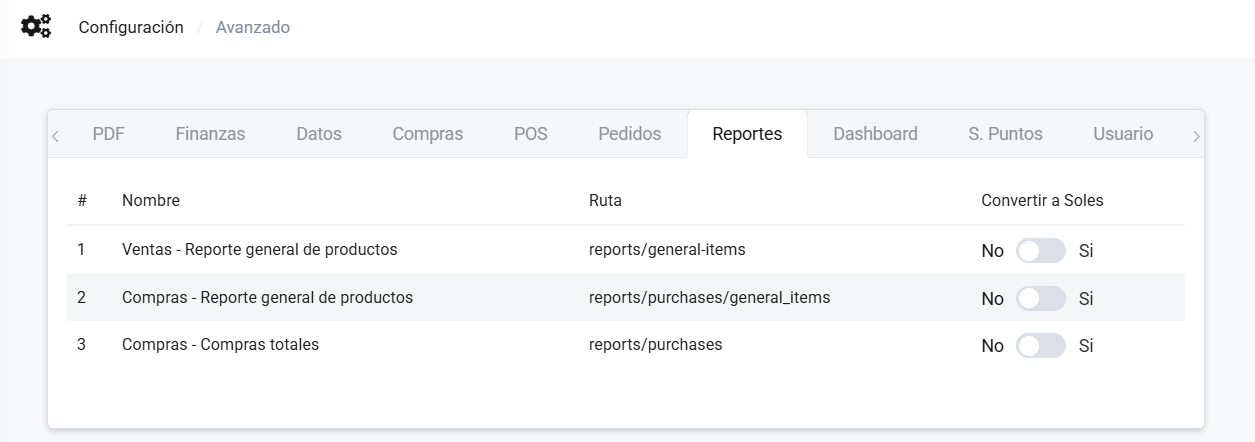Click the gears settings icon
1255x442 pixels.
coord(36,27)
